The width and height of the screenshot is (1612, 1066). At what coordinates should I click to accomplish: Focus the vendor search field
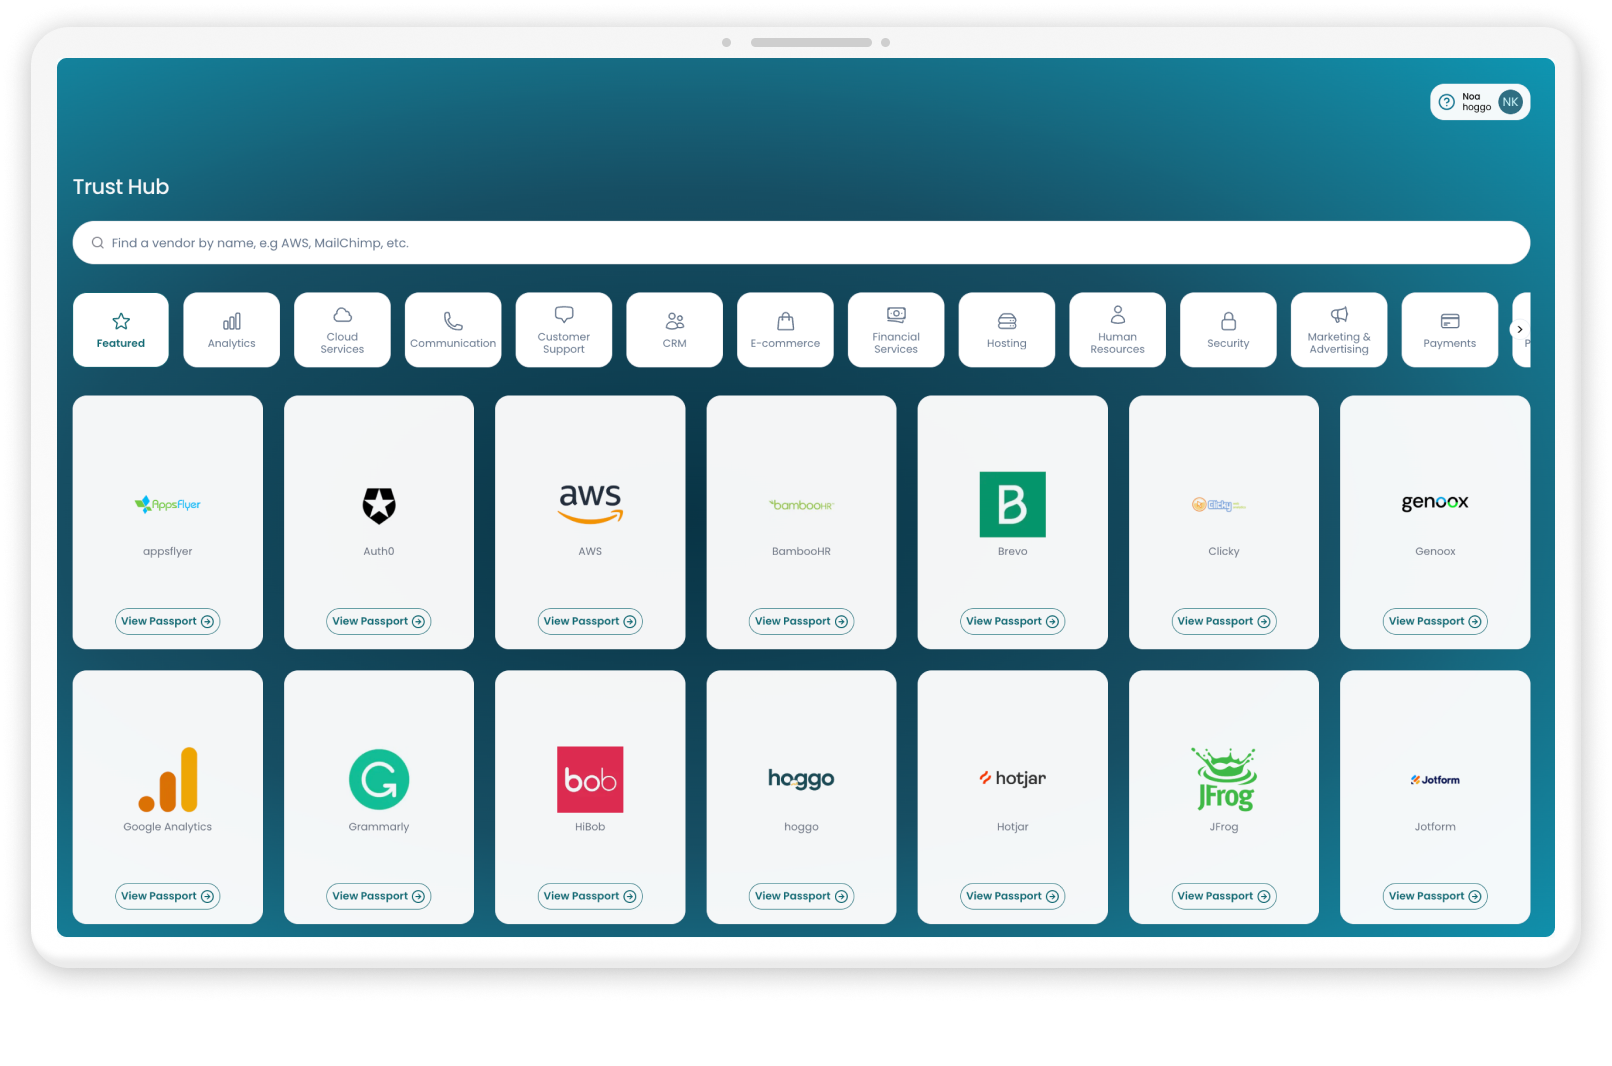801,243
